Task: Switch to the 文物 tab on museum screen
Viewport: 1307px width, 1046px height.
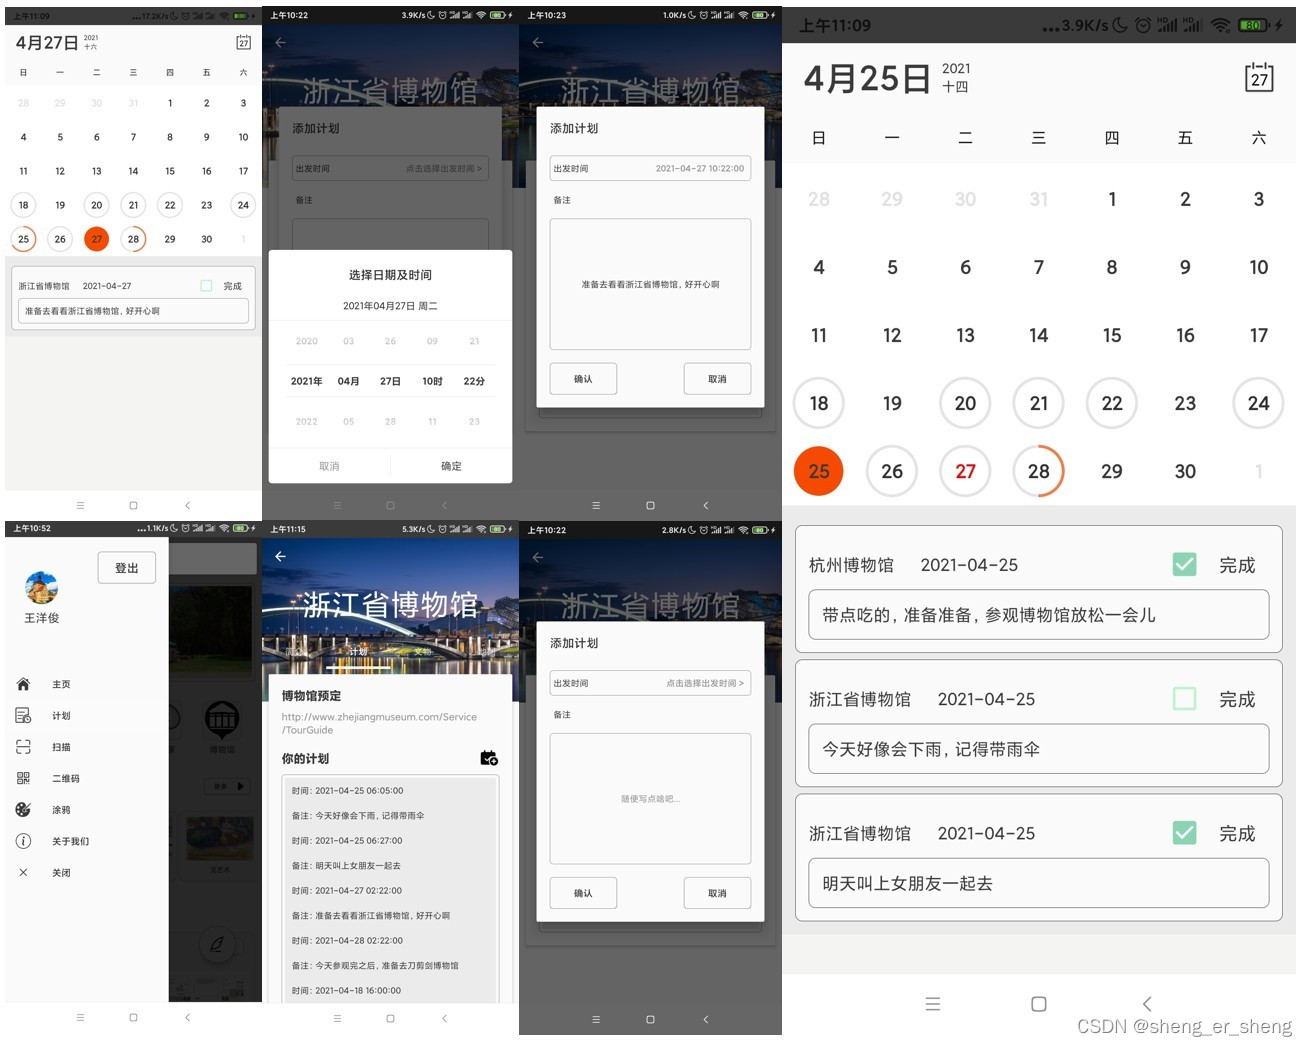Action: click(423, 652)
